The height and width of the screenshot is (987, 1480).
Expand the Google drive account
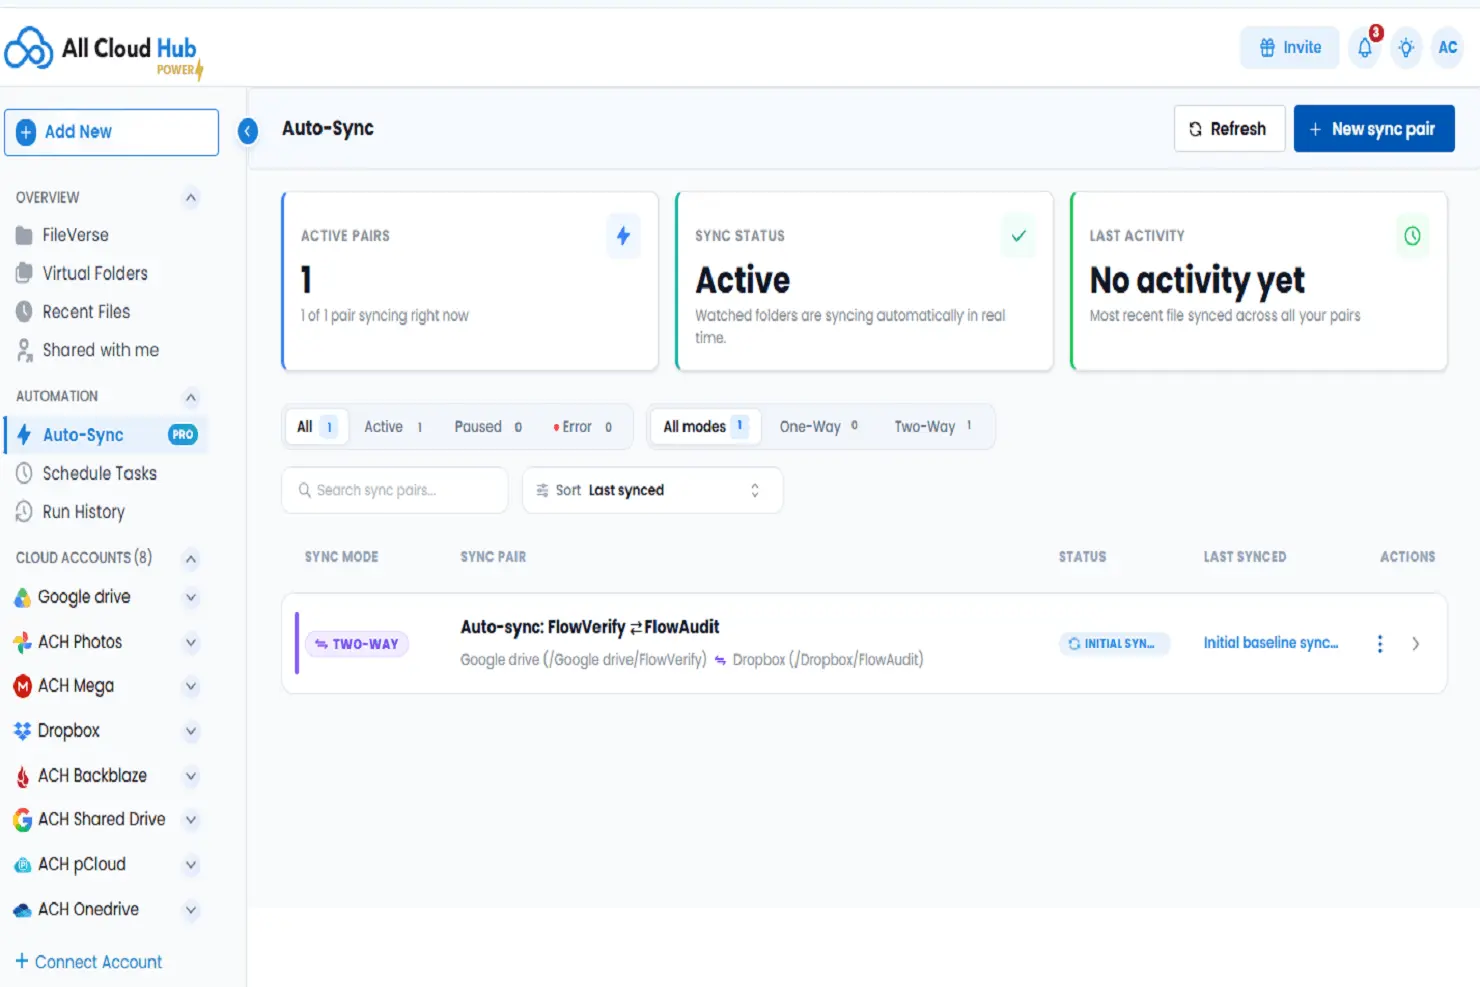click(x=191, y=598)
